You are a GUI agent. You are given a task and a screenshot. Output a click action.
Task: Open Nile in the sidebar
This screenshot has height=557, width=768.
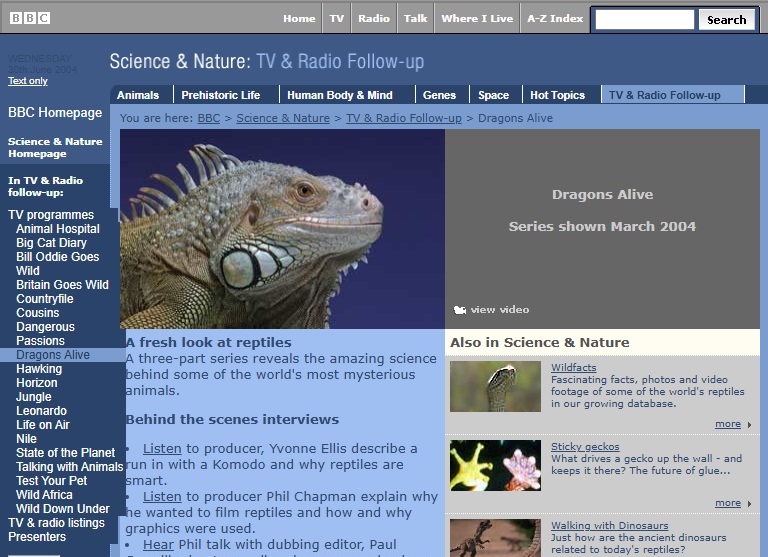tap(26, 439)
